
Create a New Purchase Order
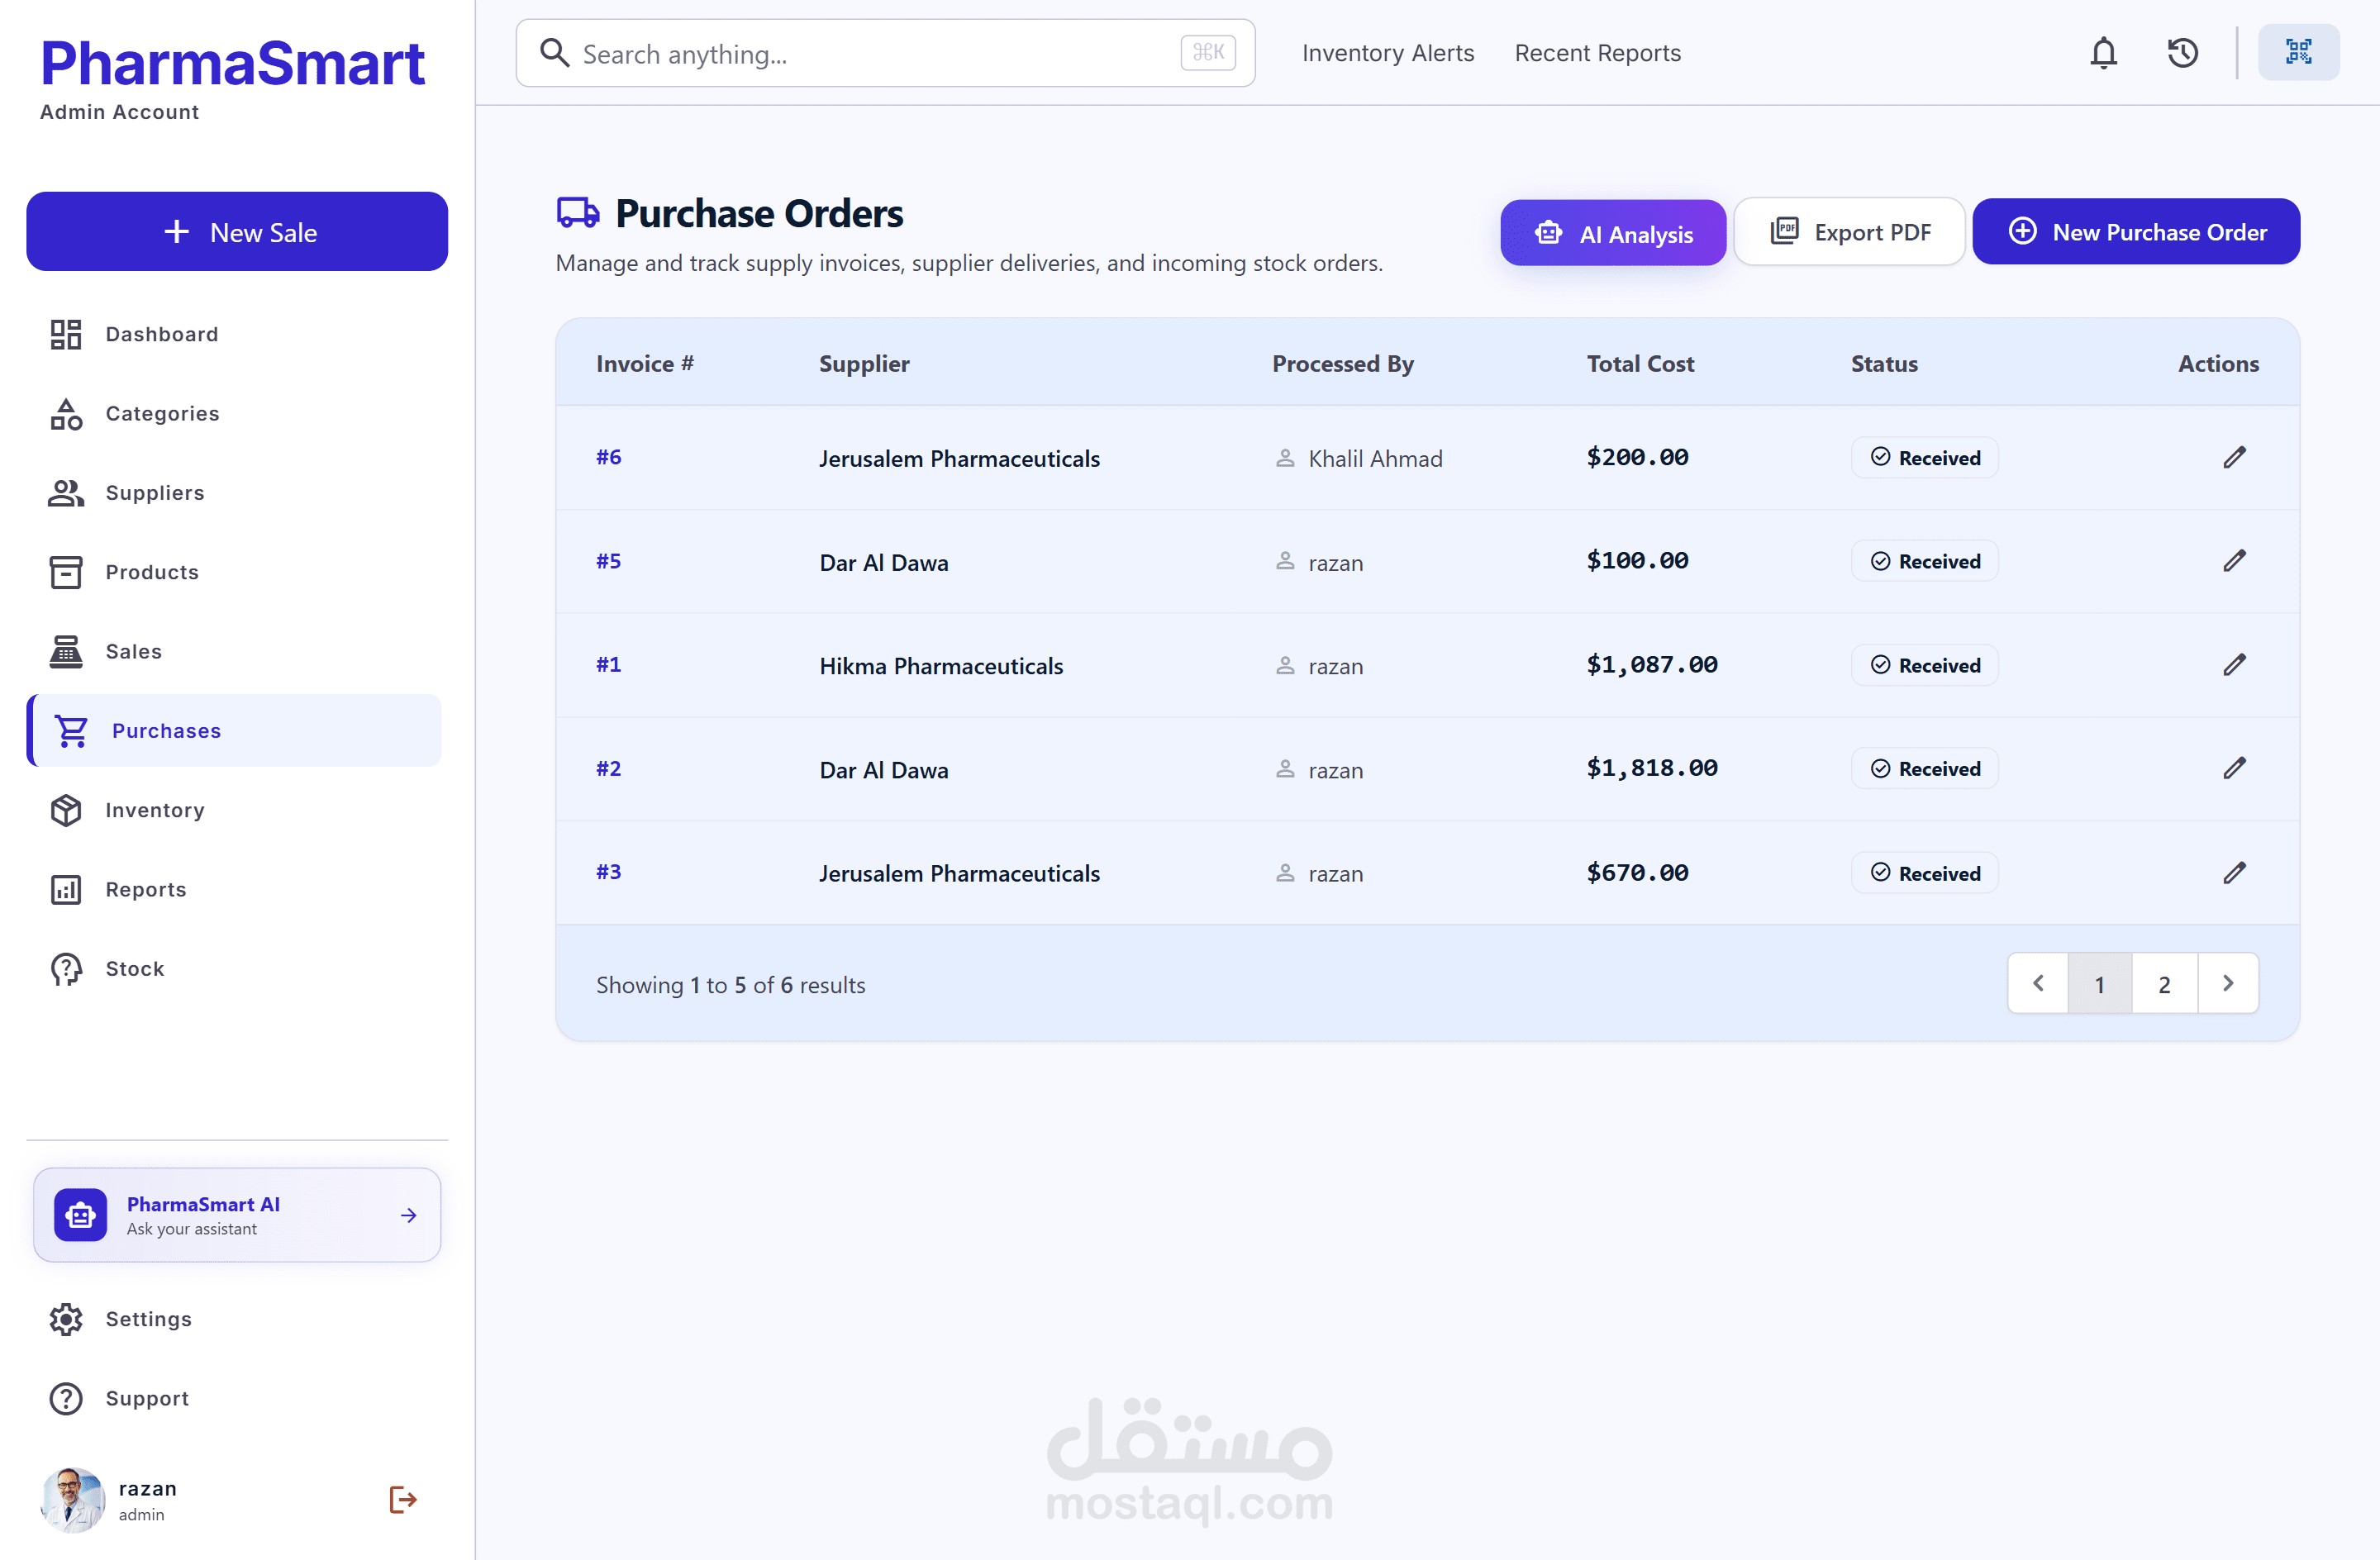click(x=2136, y=232)
